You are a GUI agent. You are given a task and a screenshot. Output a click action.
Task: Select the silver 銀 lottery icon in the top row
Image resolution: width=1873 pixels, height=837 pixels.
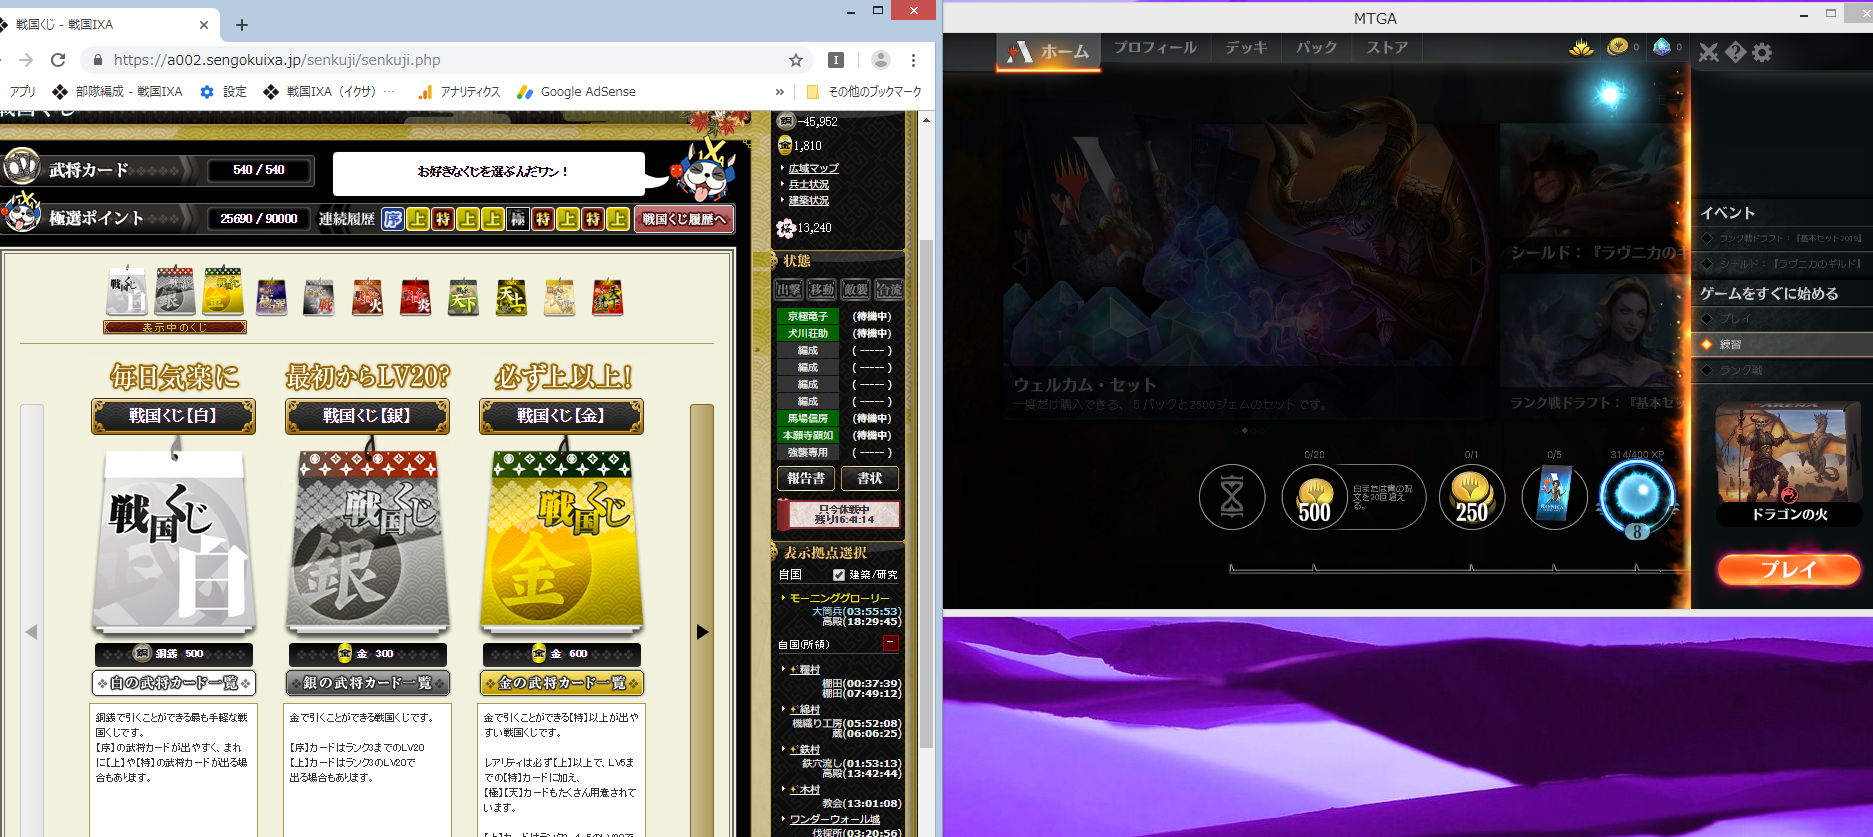coord(175,291)
